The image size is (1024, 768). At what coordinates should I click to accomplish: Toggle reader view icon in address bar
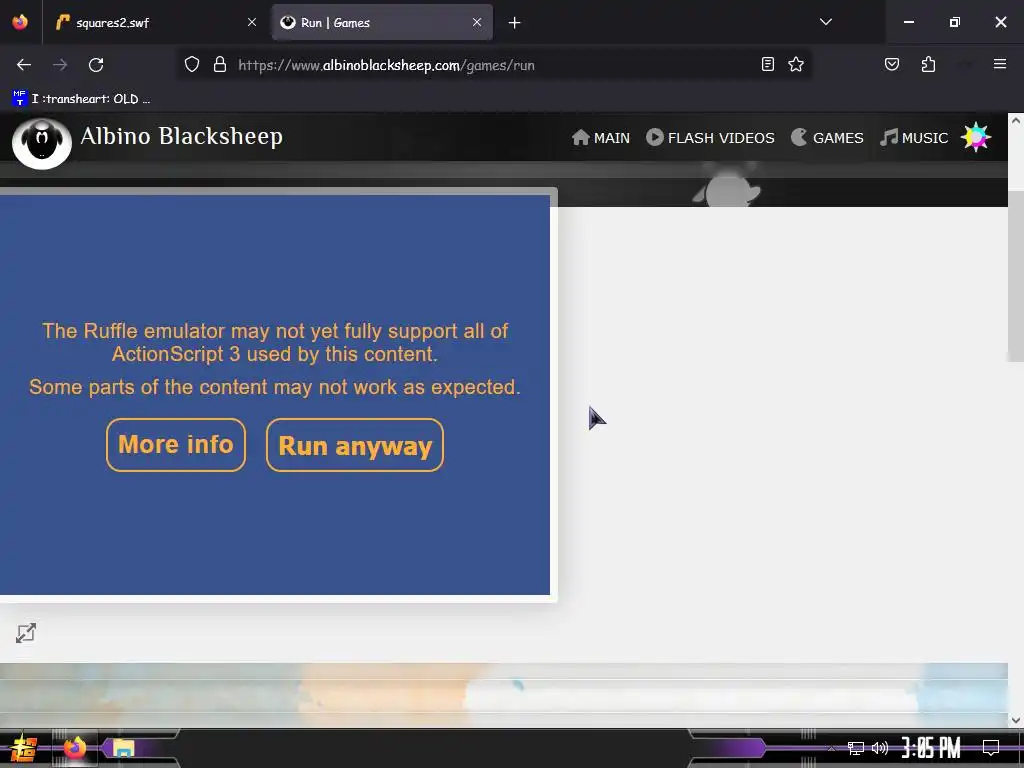[x=768, y=64]
